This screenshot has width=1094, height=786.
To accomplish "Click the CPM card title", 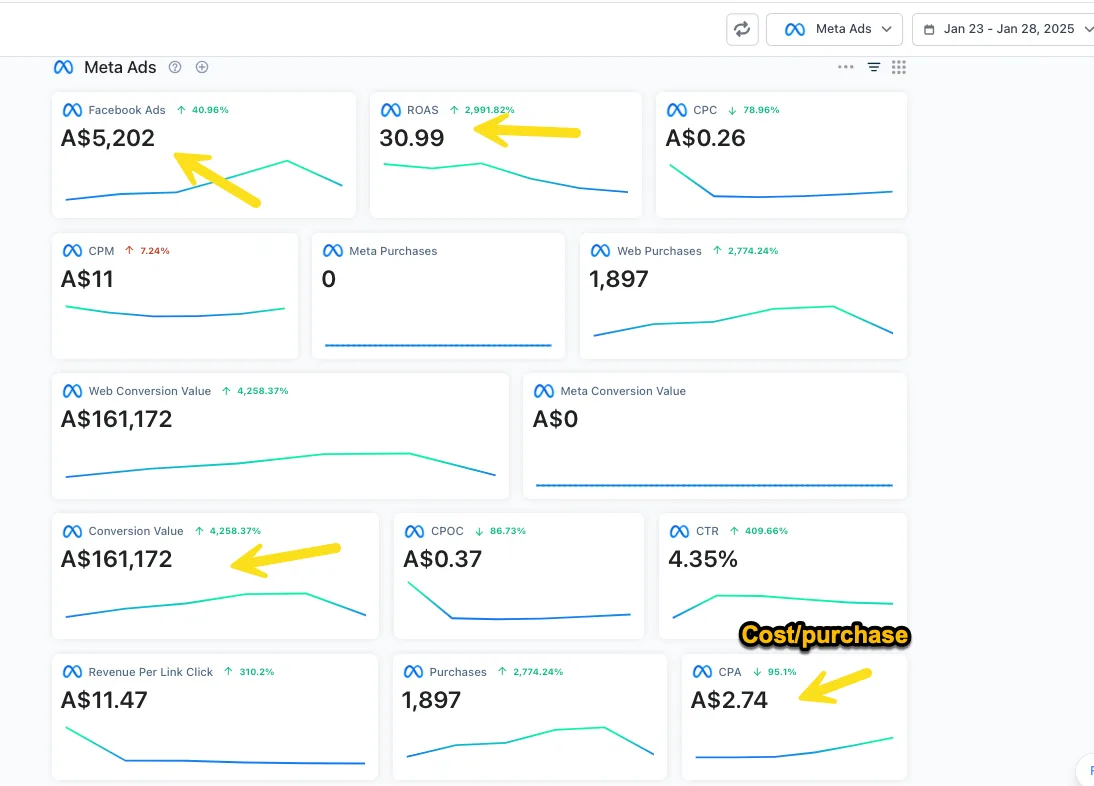I will coord(101,251).
